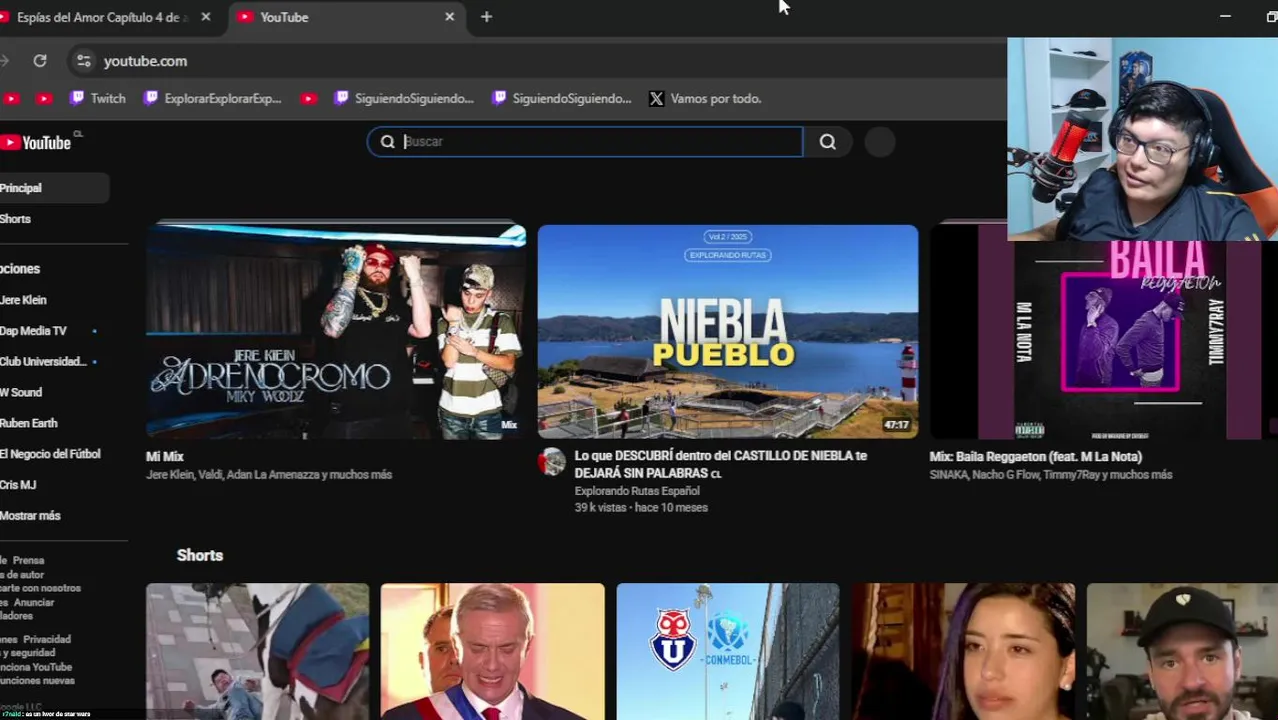
Task: Open the Adrenocromo Mi Mix thumbnail
Action: click(x=336, y=331)
